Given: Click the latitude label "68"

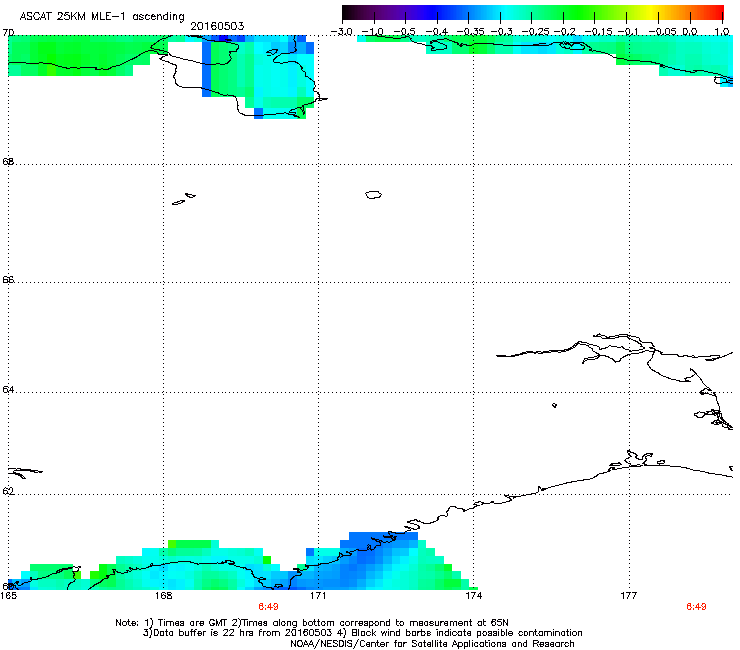Looking at the screenshot, I should [8, 162].
